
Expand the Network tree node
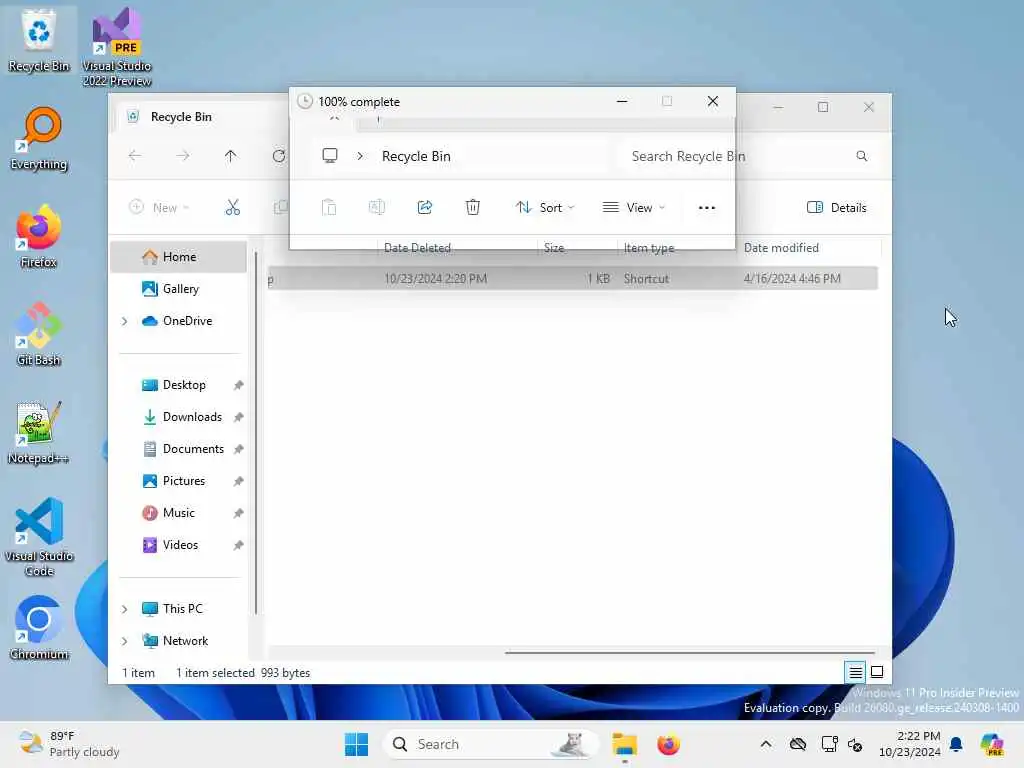[124, 641]
